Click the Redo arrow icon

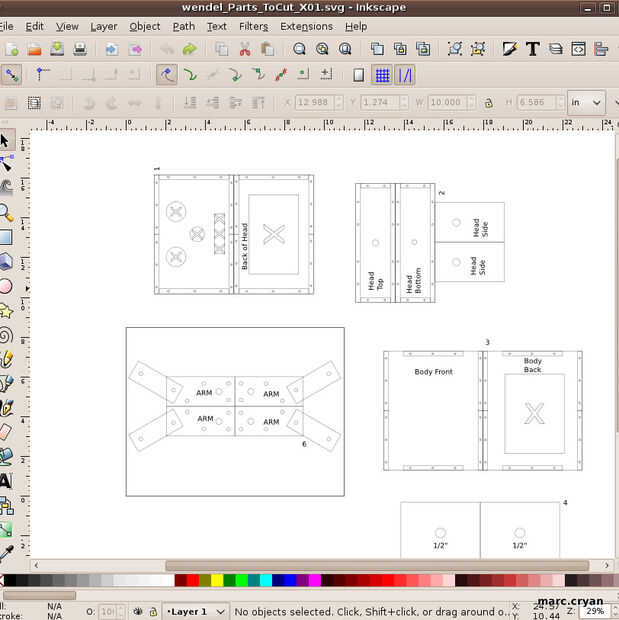(x=189, y=48)
